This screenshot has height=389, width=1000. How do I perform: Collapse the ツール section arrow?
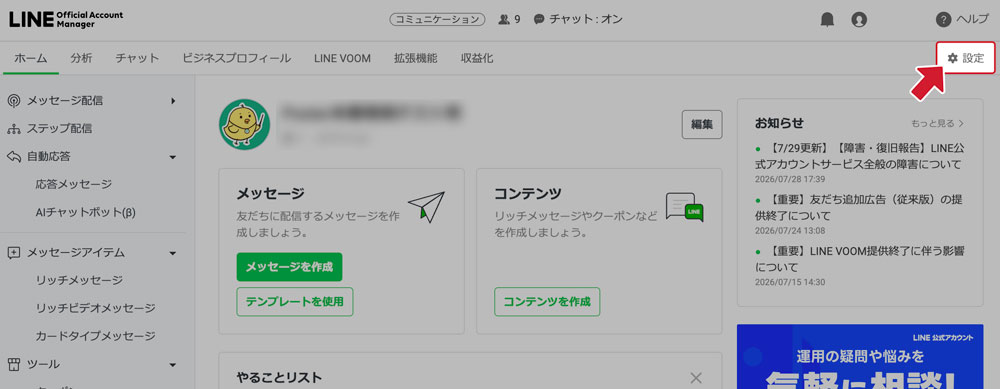coord(172,365)
